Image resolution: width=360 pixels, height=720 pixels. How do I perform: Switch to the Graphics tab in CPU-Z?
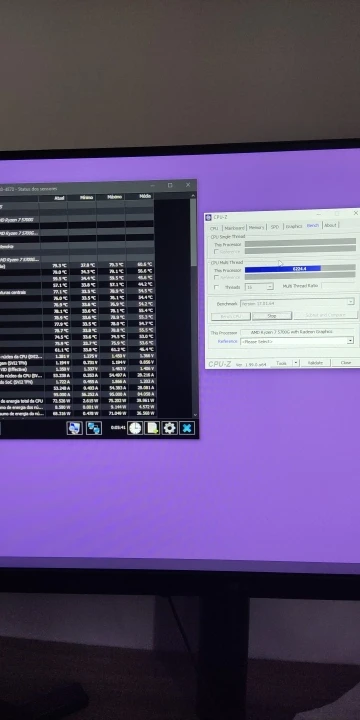(293, 226)
